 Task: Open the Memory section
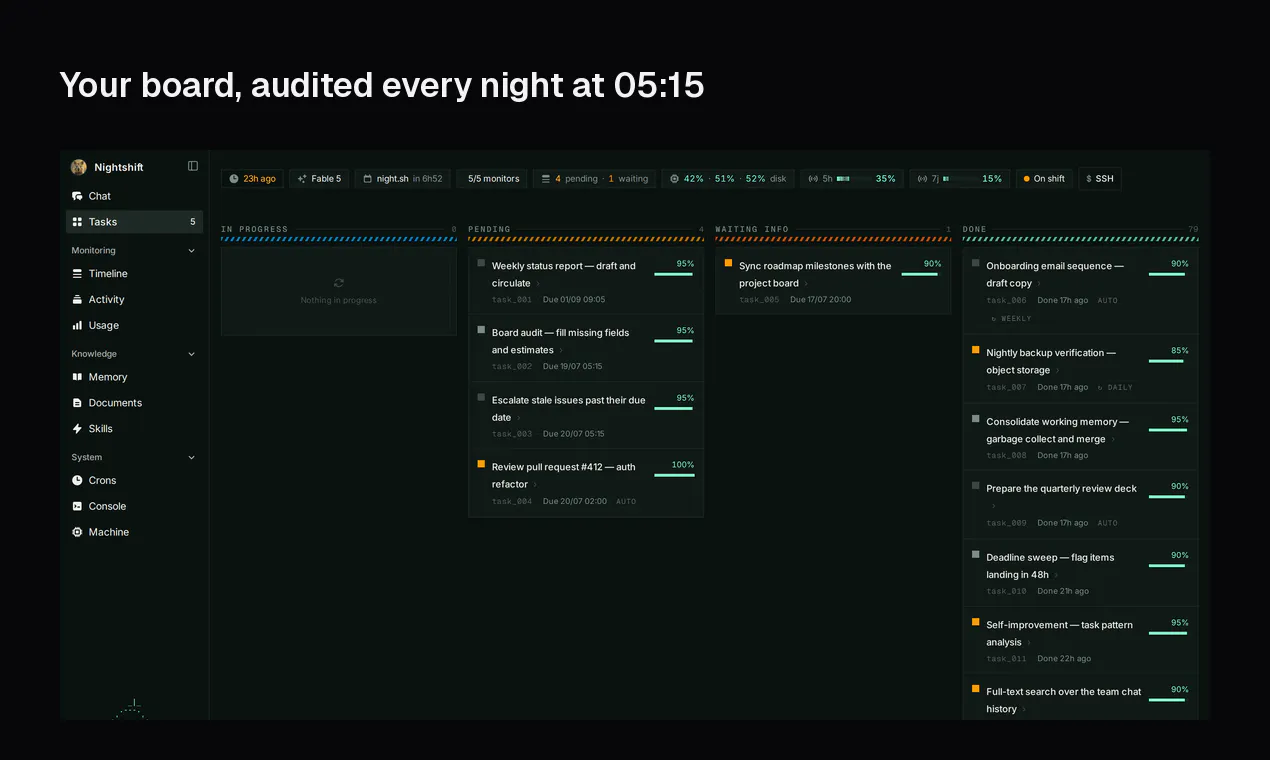point(134,377)
